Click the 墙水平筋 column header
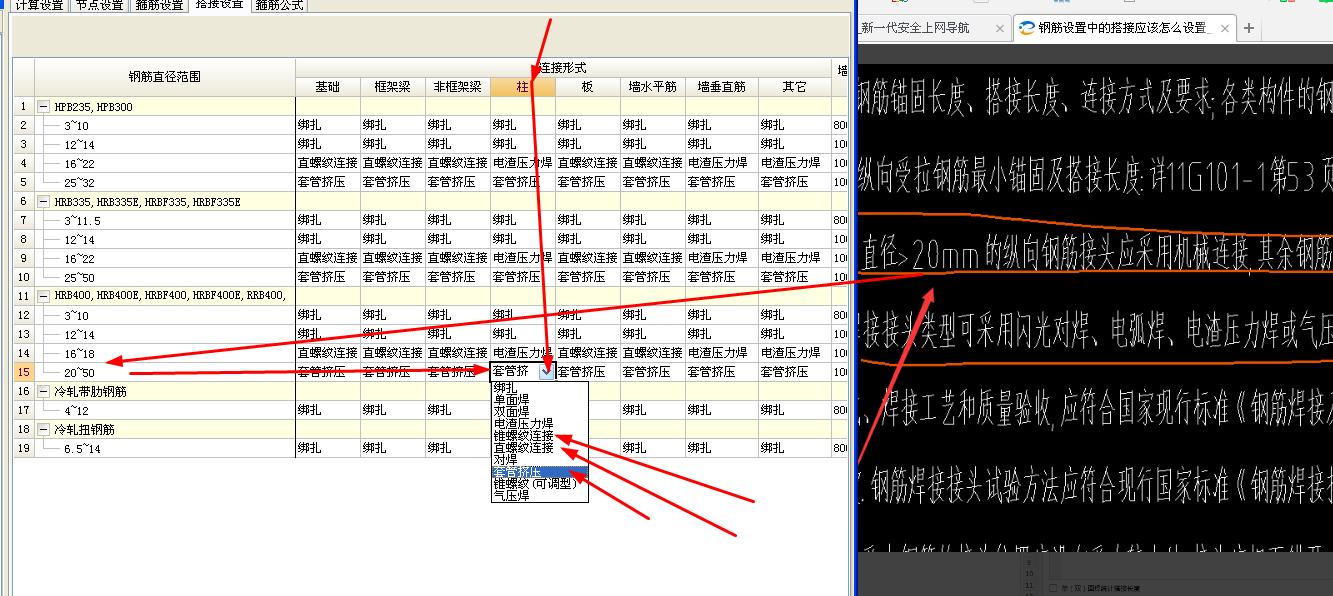This screenshot has height=596, width=1333. [653, 87]
